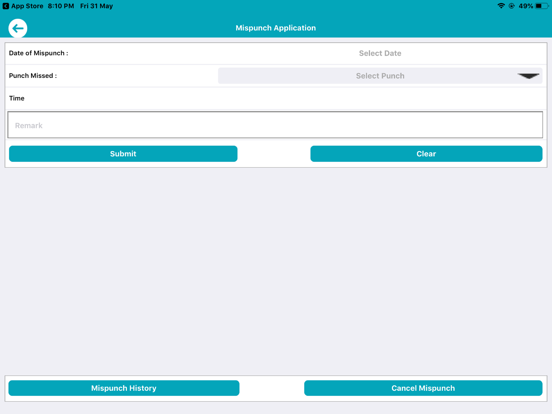This screenshot has width=552, height=414.
Task: Expand the Select Punch dropdown
Action: 380,76
